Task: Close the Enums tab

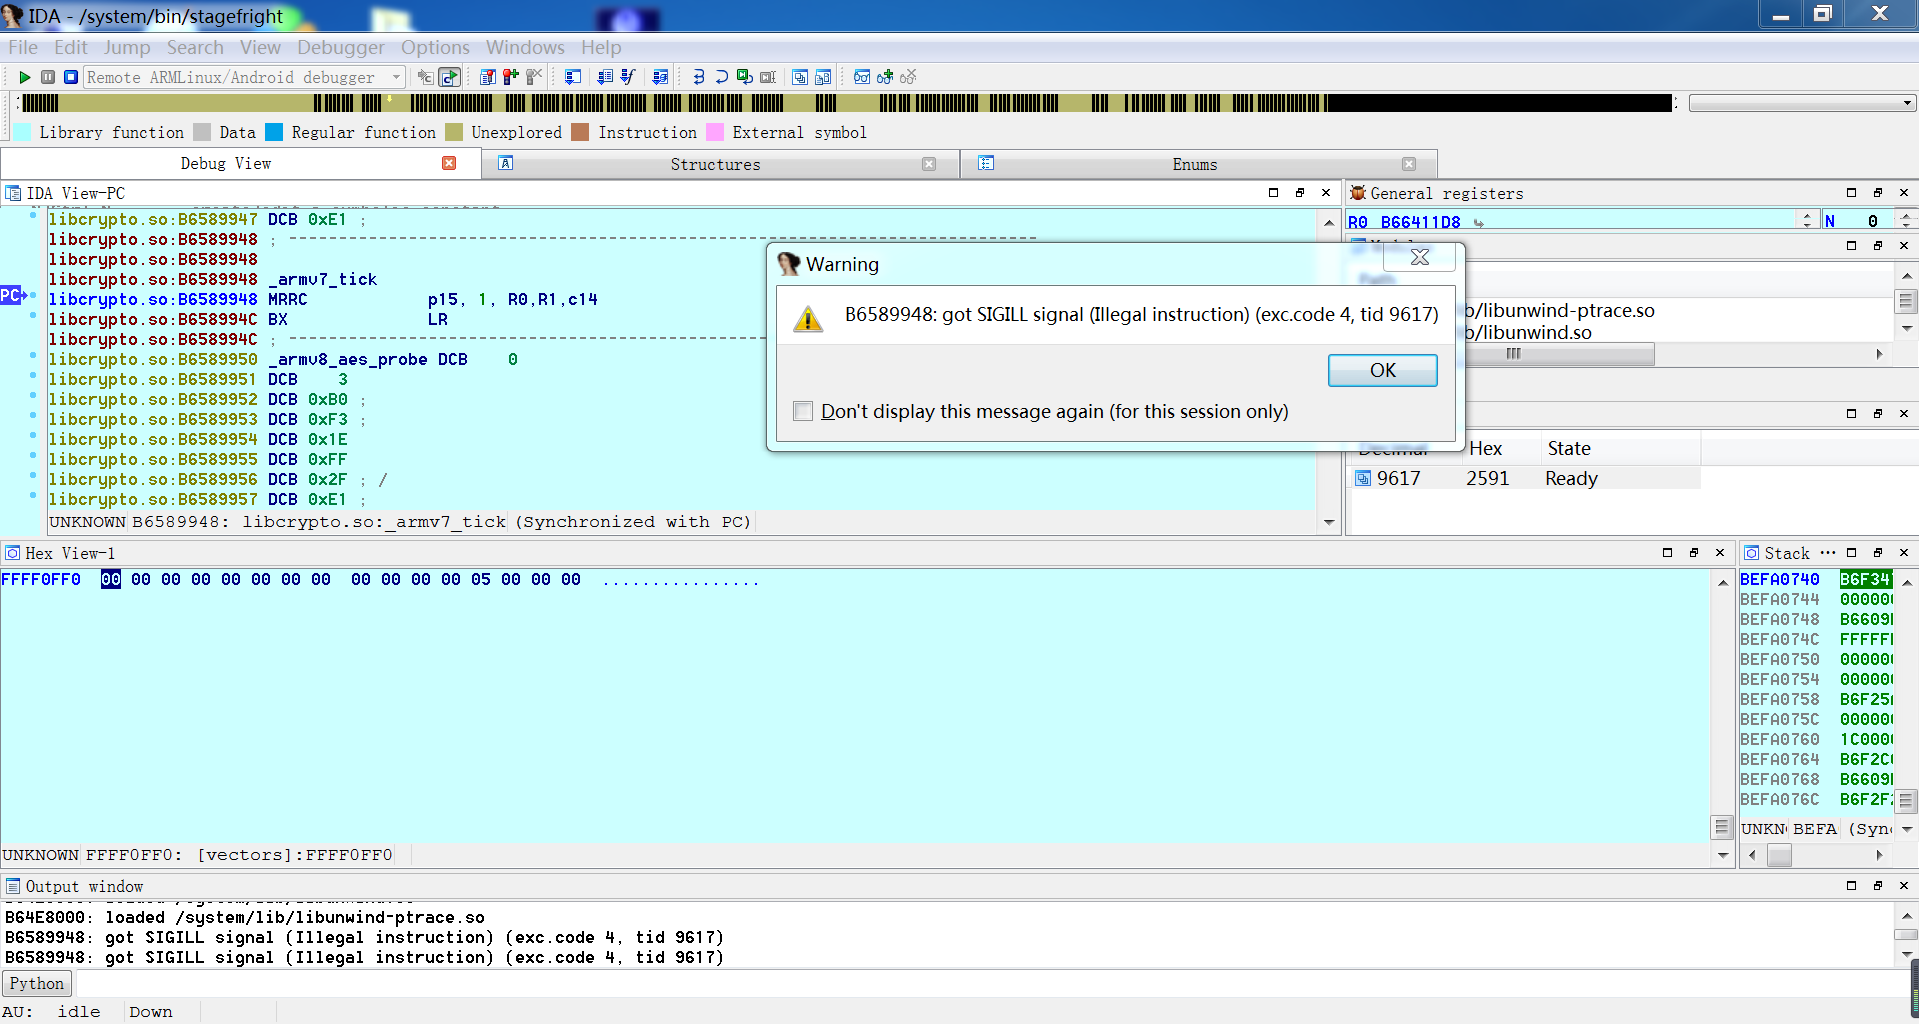Action: (1409, 164)
